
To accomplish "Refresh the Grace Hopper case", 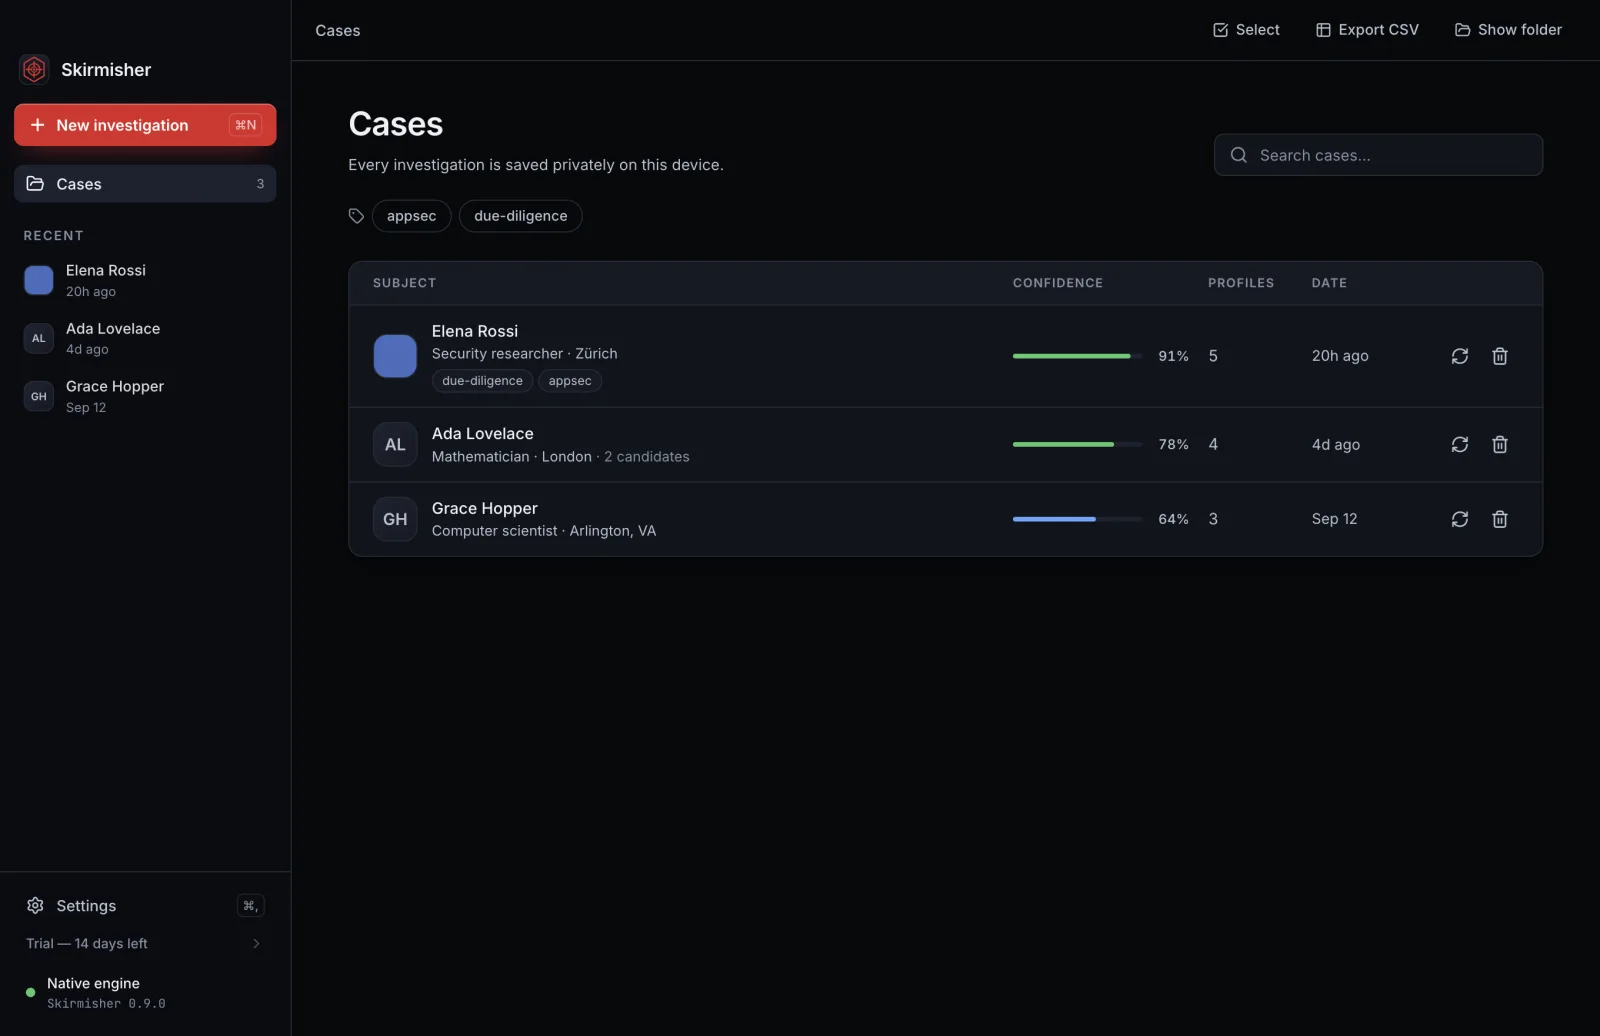I will tap(1460, 519).
